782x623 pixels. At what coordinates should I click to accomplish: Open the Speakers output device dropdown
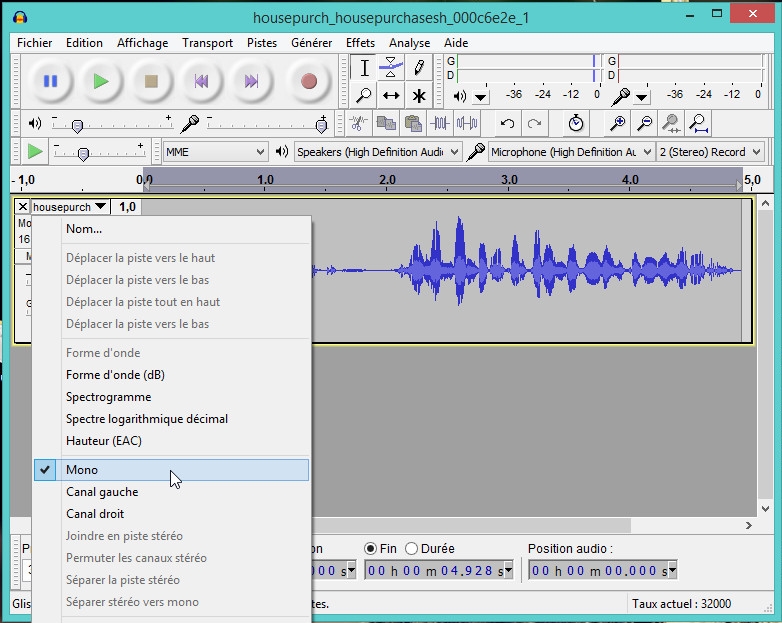pyautogui.click(x=378, y=152)
